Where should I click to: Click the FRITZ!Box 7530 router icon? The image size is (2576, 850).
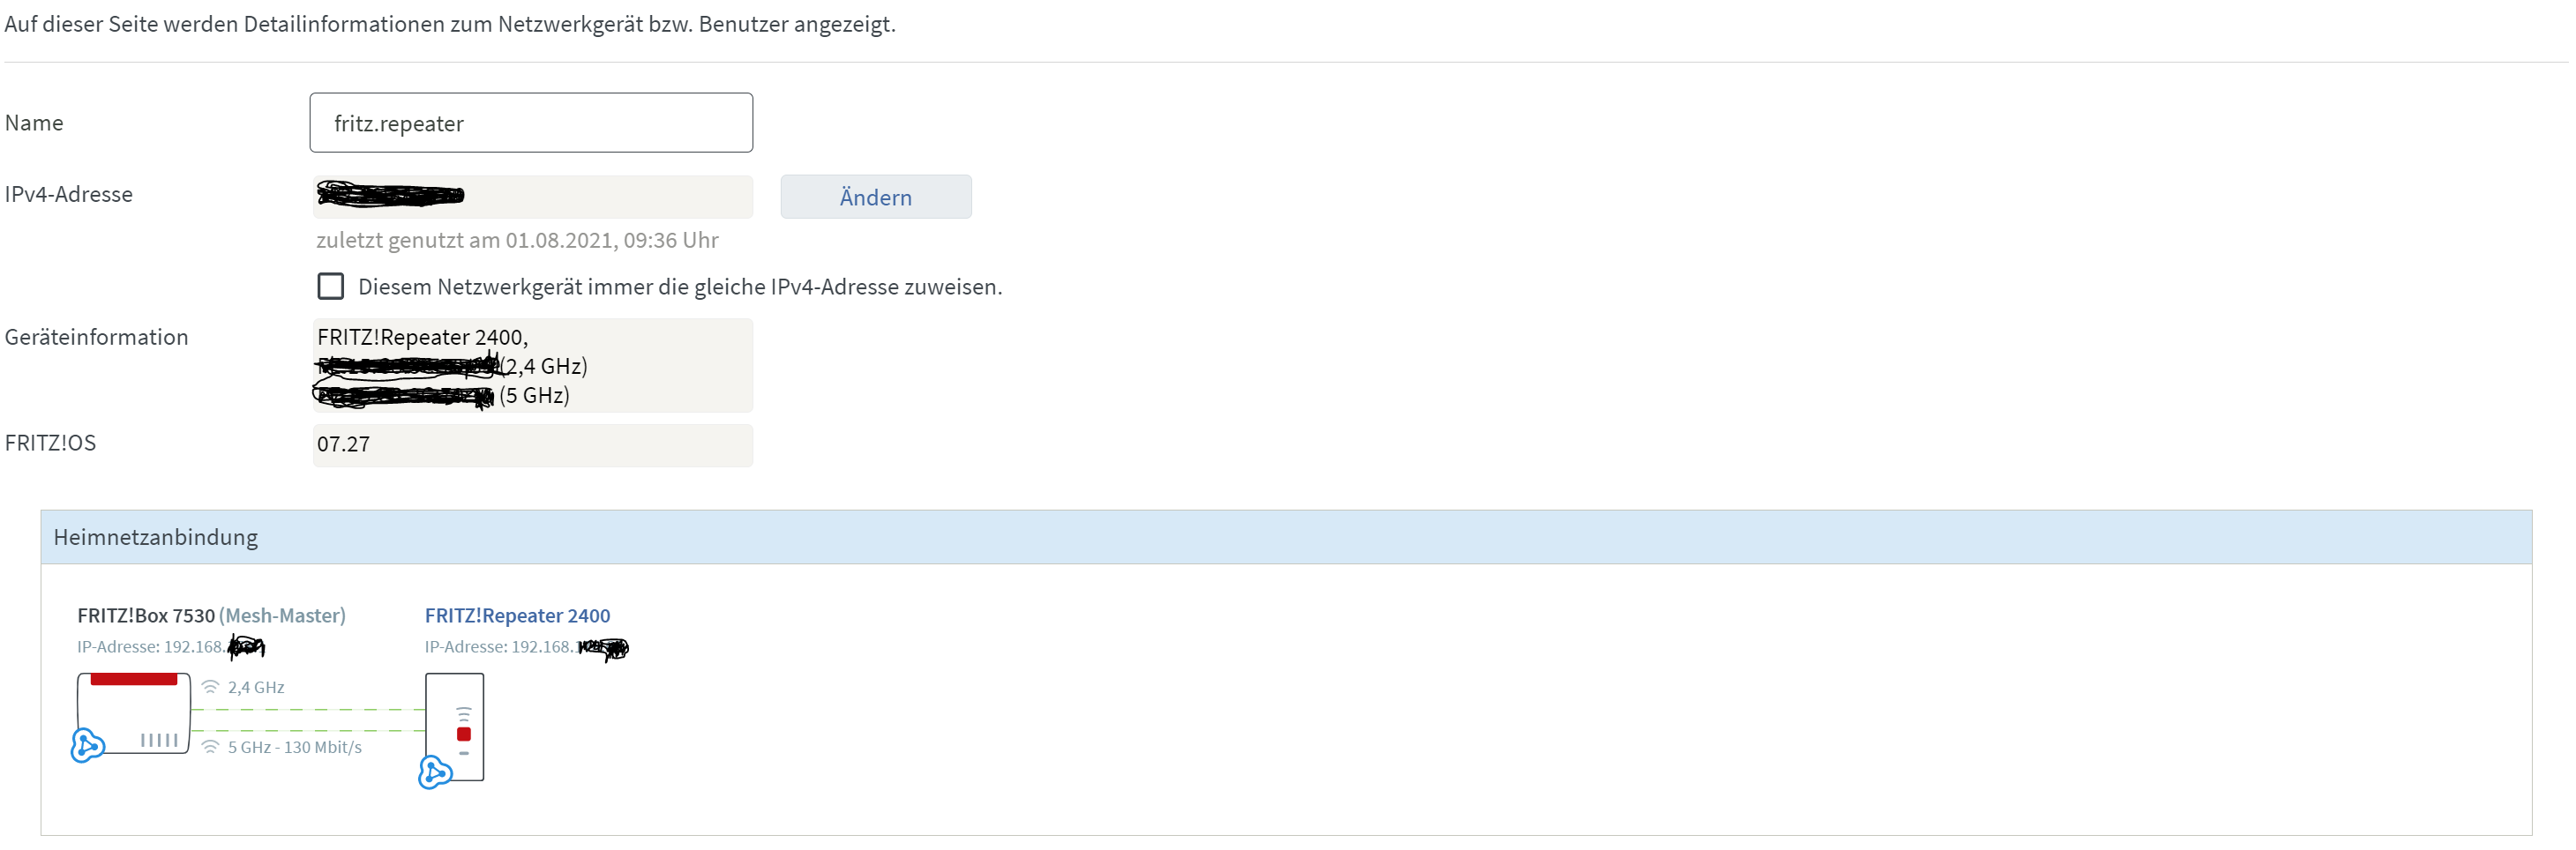[134, 713]
